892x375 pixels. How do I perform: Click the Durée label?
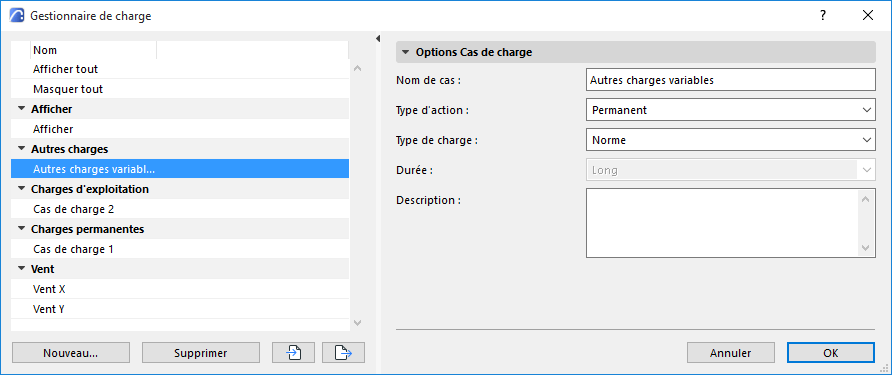(x=413, y=170)
